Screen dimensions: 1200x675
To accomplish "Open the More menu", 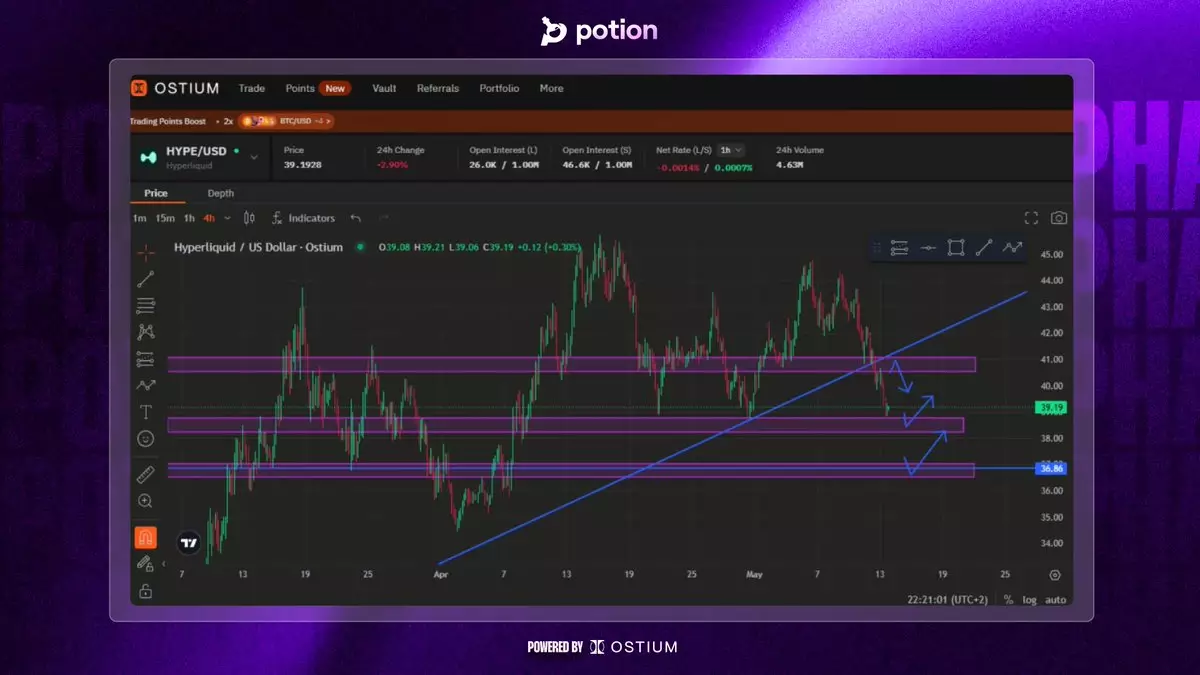I will point(551,88).
